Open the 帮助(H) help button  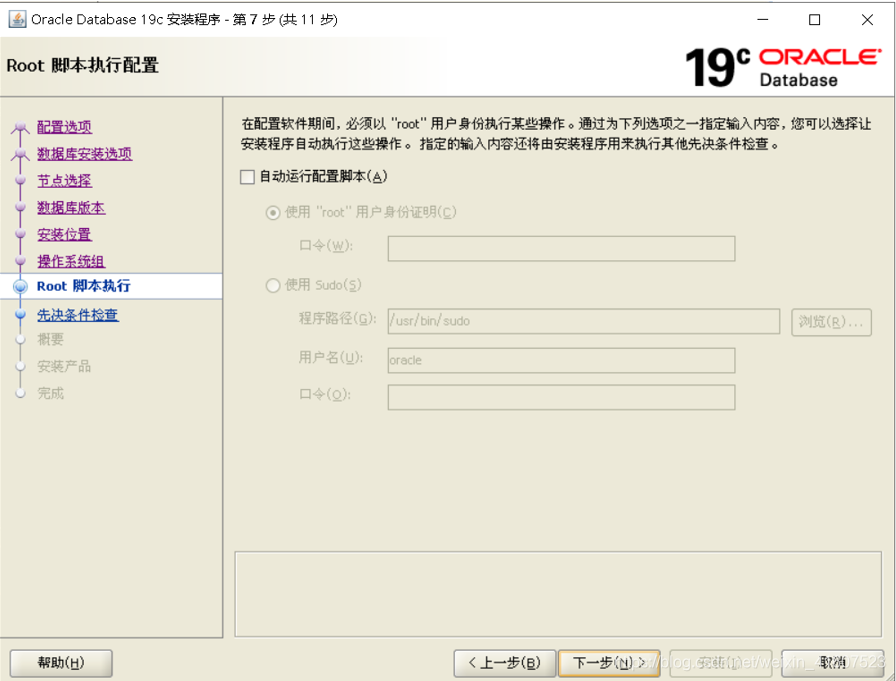click(61, 663)
